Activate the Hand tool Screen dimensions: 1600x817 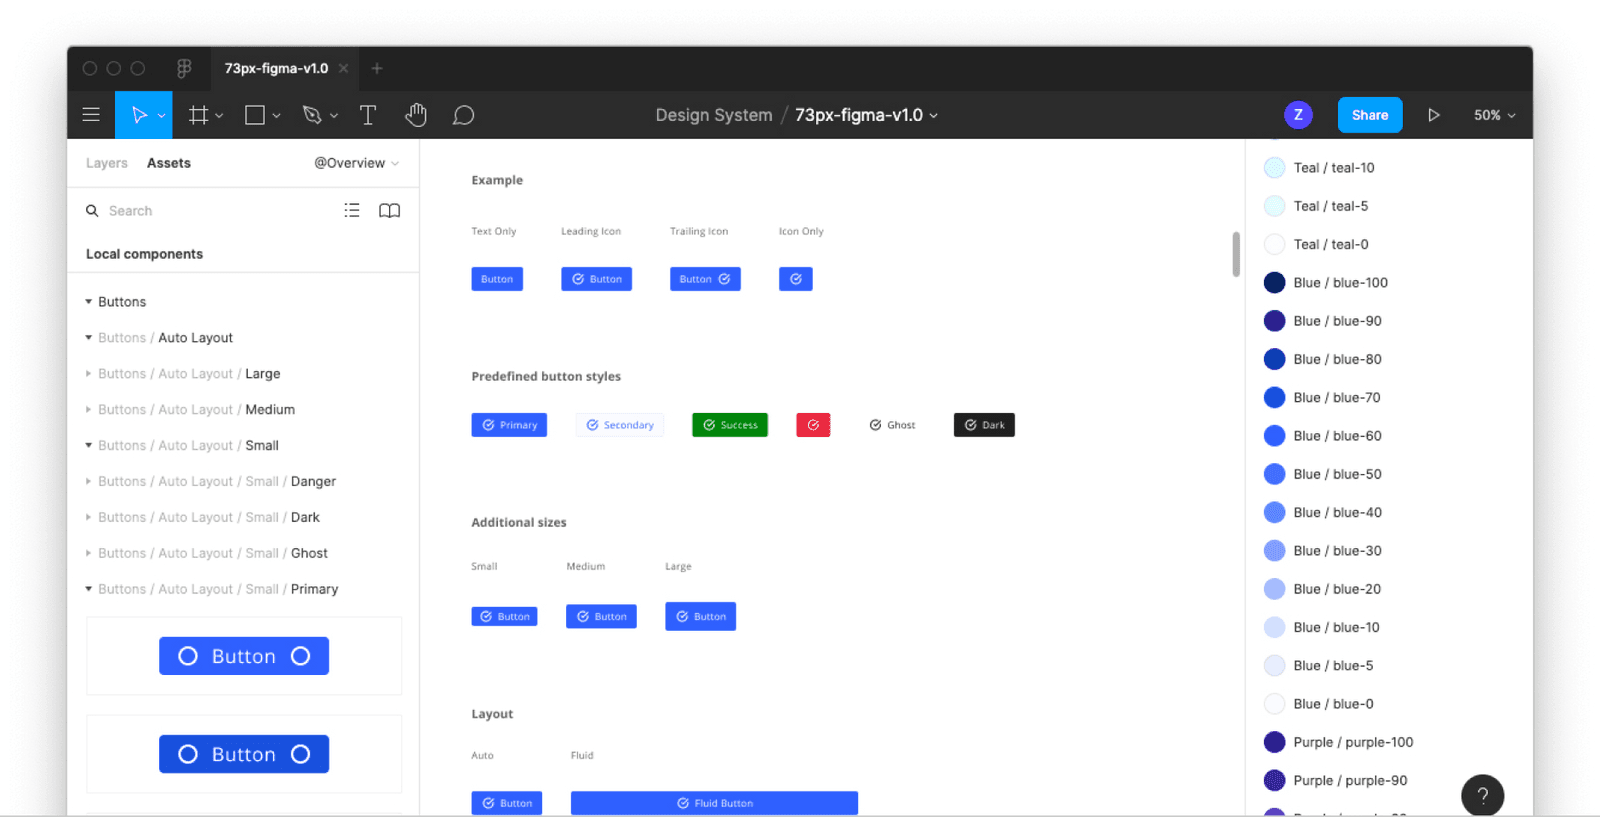(x=416, y=115)
